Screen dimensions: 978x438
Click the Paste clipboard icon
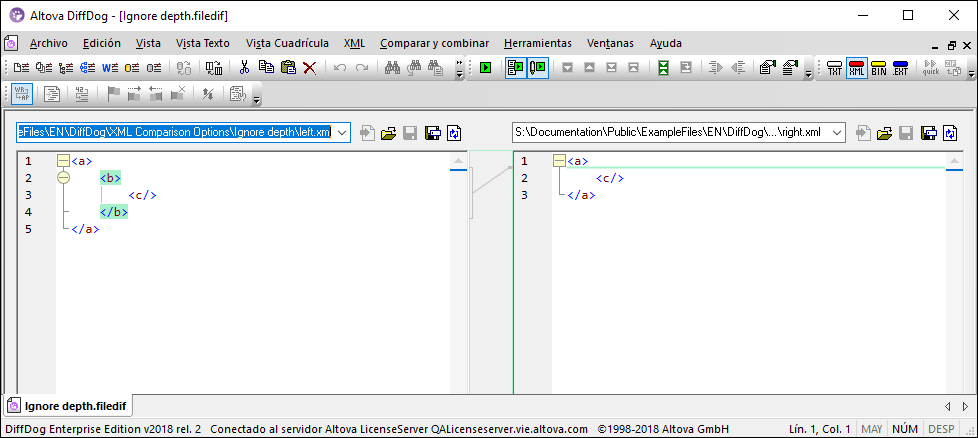[x=288, y=67]
